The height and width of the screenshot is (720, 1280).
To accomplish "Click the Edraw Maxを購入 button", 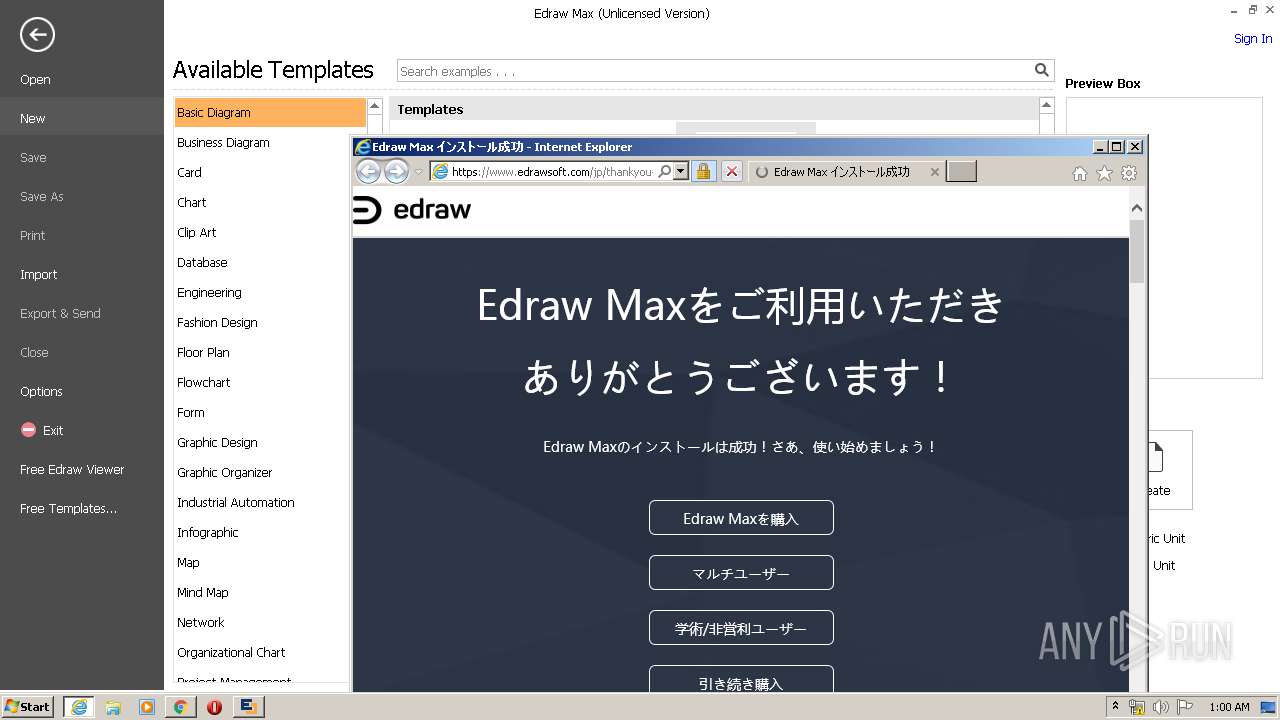I will click(741, 518).
